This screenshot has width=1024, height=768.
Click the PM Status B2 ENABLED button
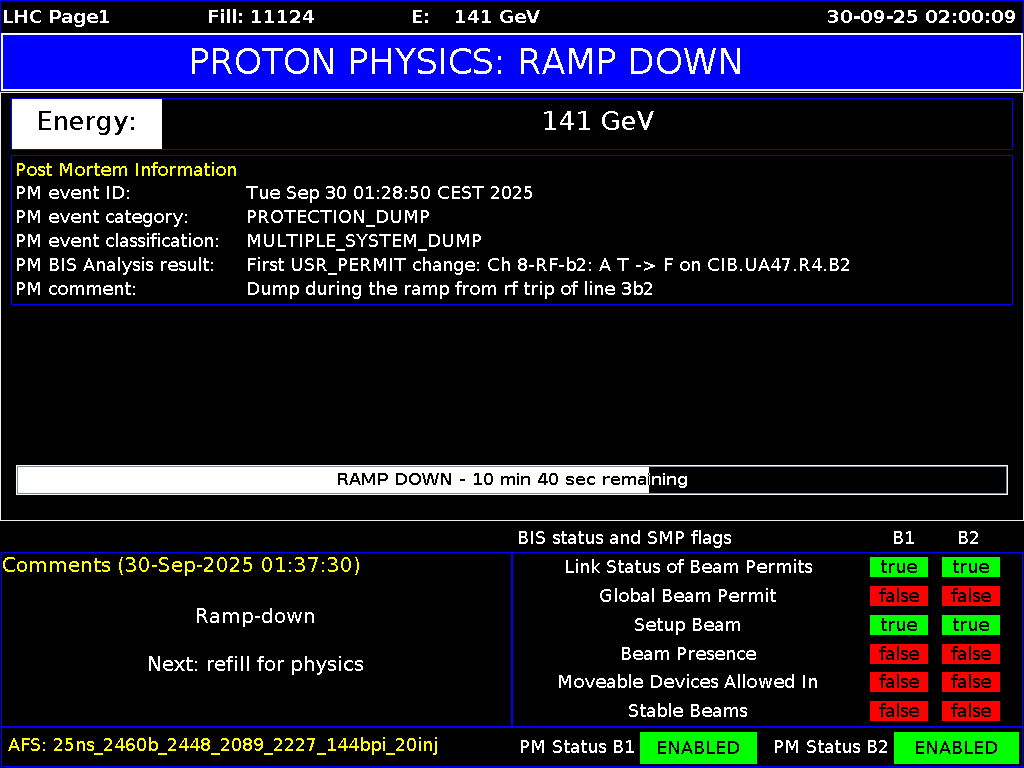click(x=957, y=747)
